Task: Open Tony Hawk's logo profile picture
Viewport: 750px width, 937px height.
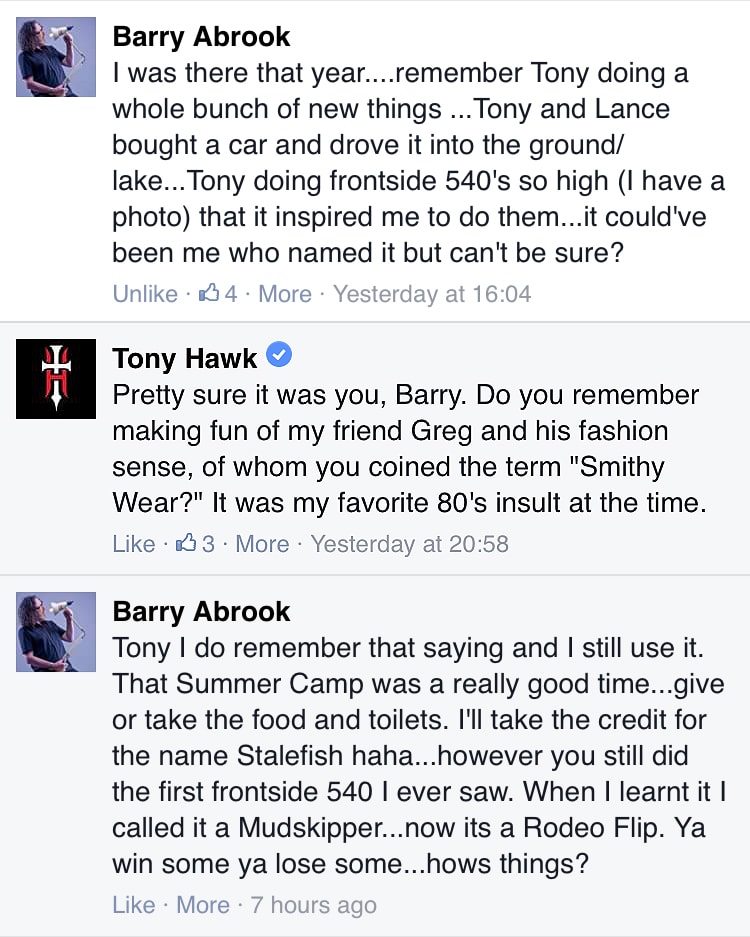Action: point(56,379)
